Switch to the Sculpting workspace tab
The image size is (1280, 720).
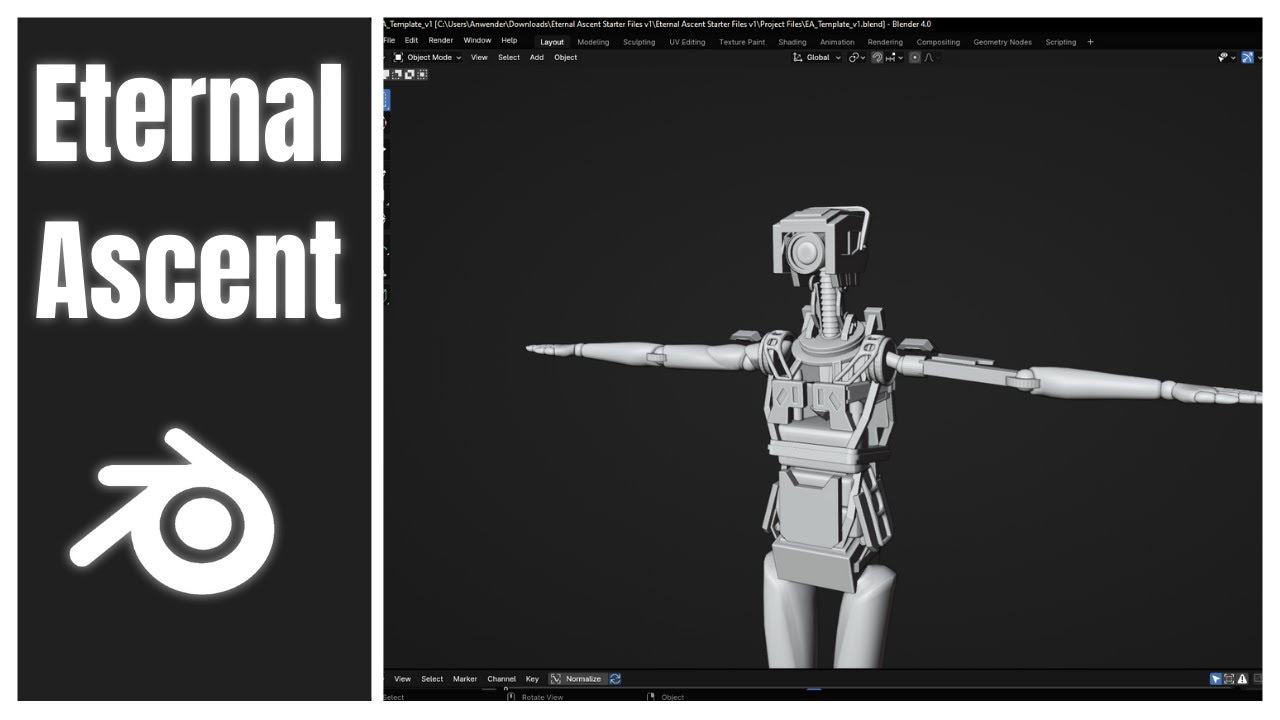[x=639, y=42]
